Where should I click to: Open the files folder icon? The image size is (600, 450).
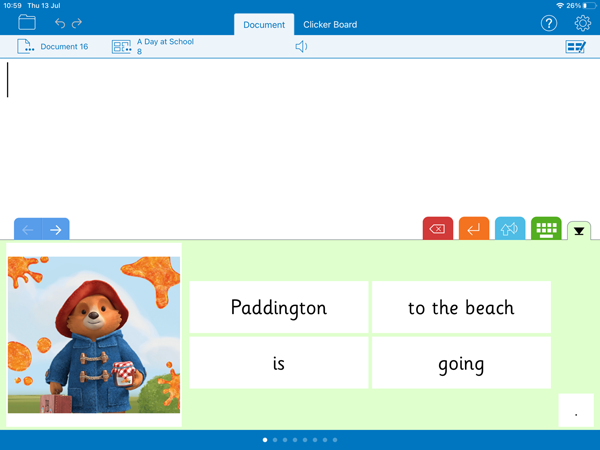coord(27,23)
